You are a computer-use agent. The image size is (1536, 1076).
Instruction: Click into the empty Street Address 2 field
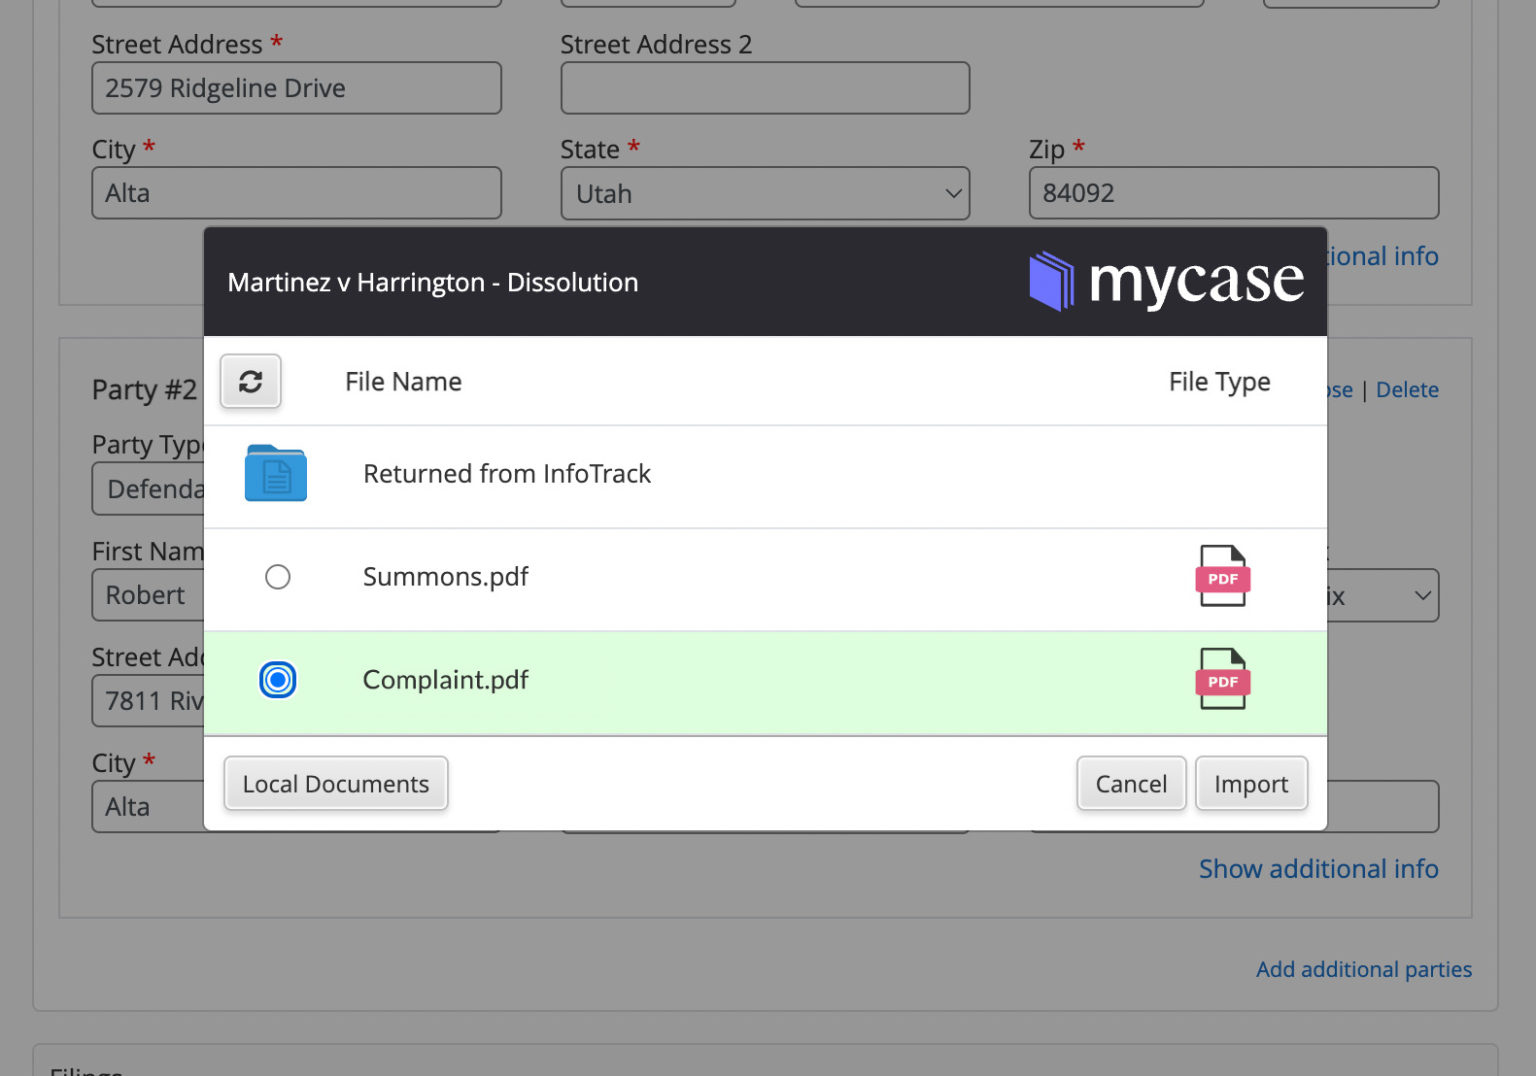[x=765, y=88]
